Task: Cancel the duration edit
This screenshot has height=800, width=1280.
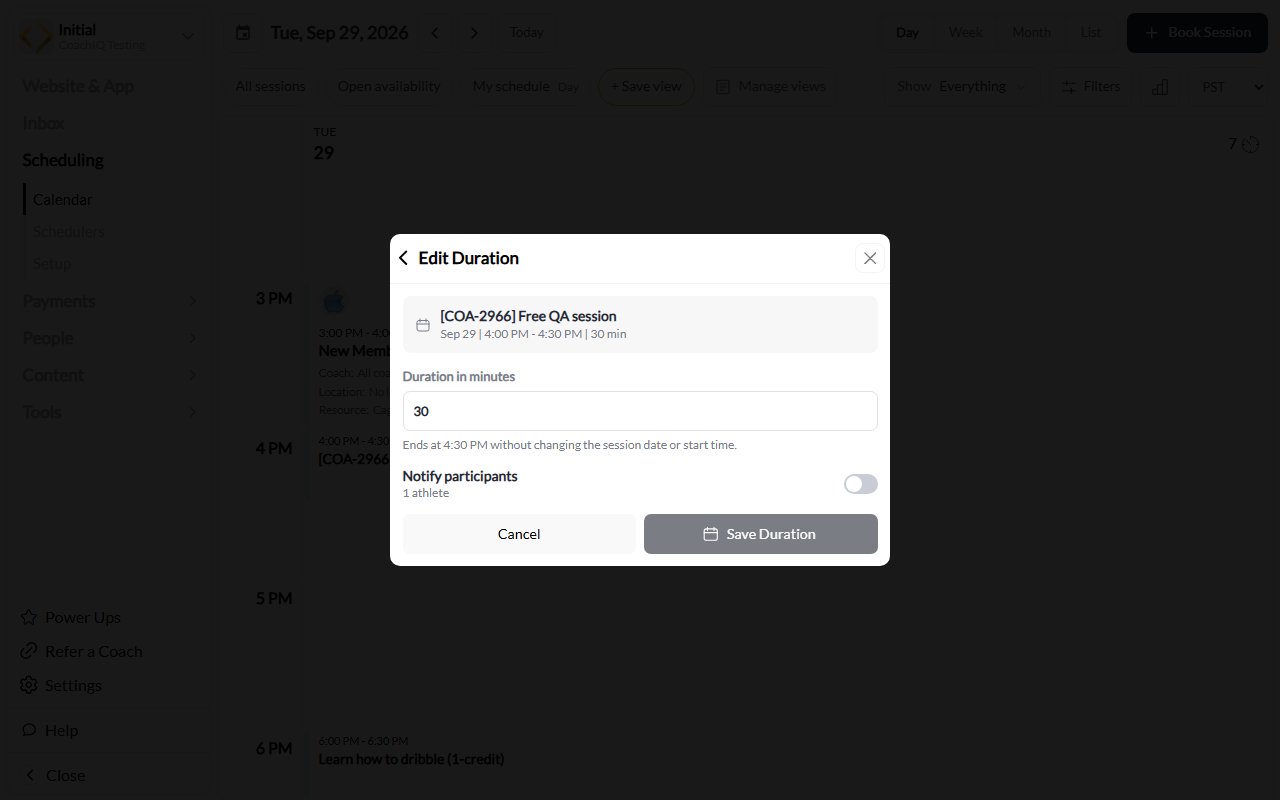Action: coord(519,534)
